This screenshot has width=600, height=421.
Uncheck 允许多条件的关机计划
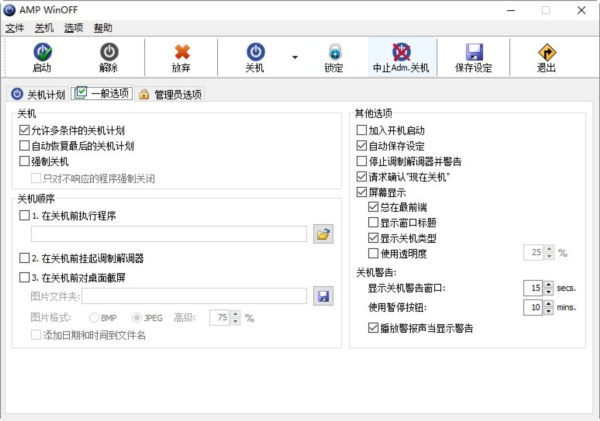[24, 130]
